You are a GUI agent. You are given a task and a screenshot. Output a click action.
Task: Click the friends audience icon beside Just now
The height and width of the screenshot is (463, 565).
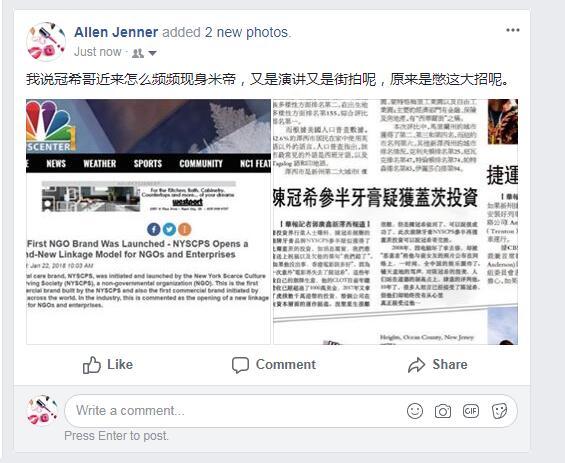click(x=138, y=53)
